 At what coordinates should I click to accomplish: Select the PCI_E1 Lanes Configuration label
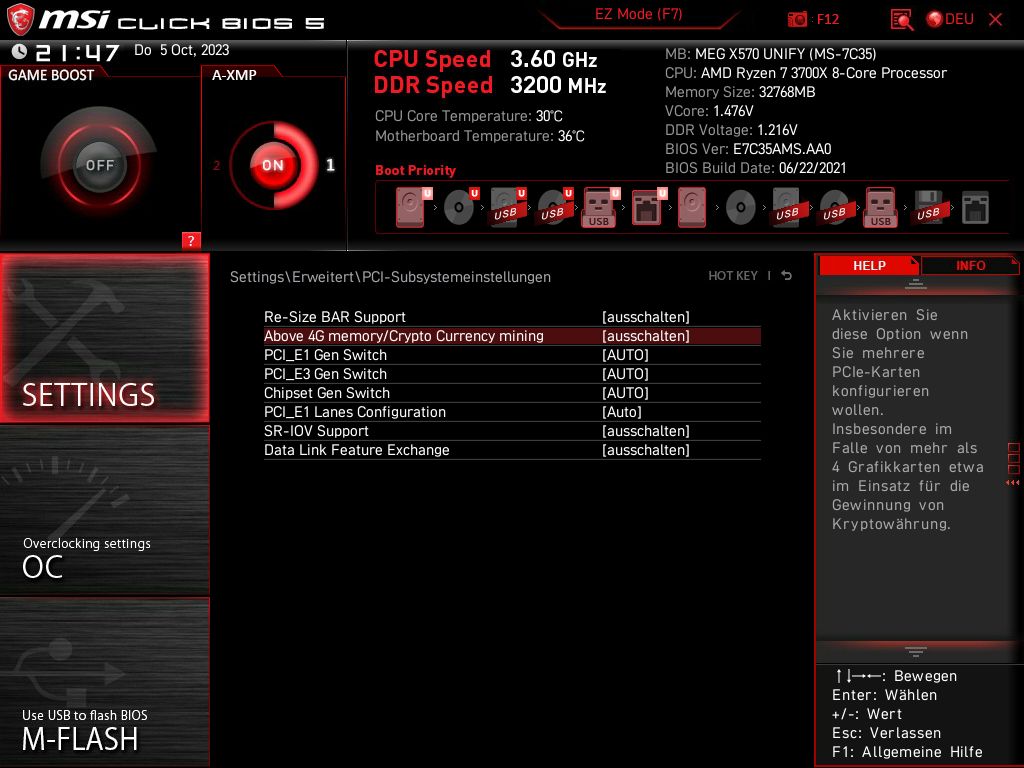coord(355,411)
